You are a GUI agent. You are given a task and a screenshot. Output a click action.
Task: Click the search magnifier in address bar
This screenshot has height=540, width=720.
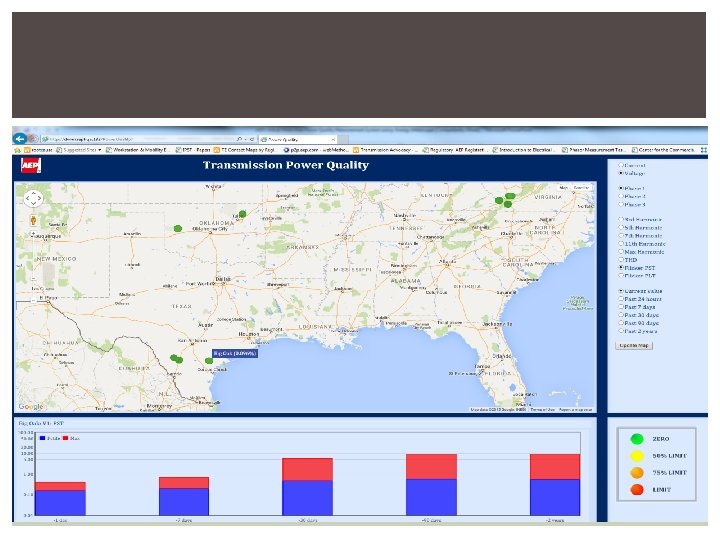point(239,139)
